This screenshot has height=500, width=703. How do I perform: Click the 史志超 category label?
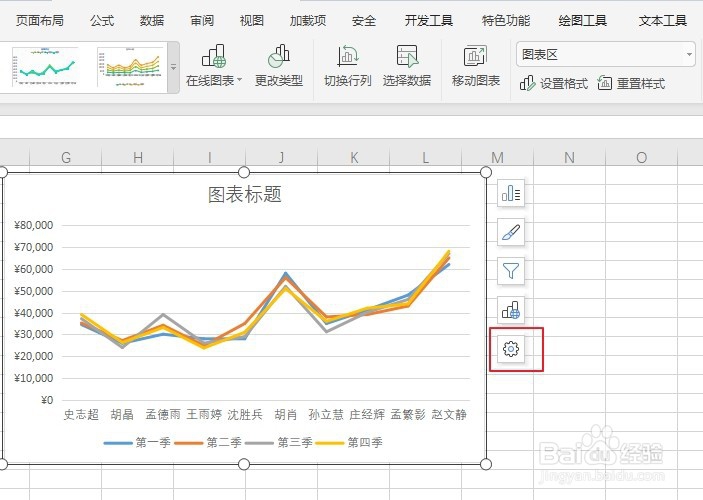81,414
